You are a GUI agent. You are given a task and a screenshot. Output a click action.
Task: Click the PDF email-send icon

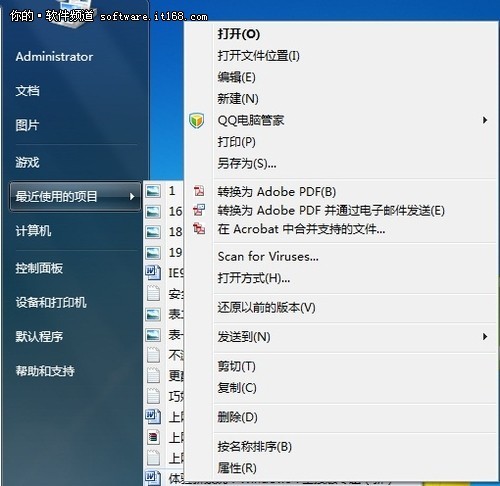(199, 210)
